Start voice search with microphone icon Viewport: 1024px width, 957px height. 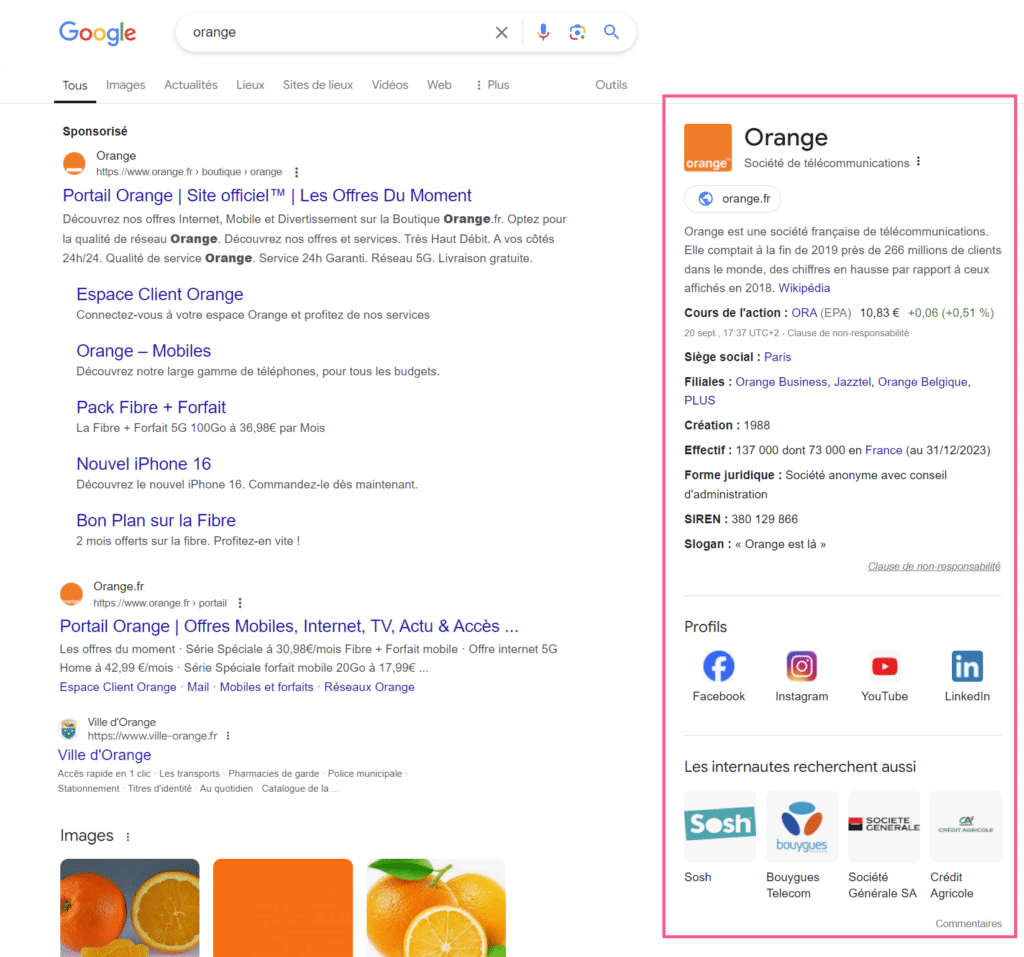click(x=543, y=32)
